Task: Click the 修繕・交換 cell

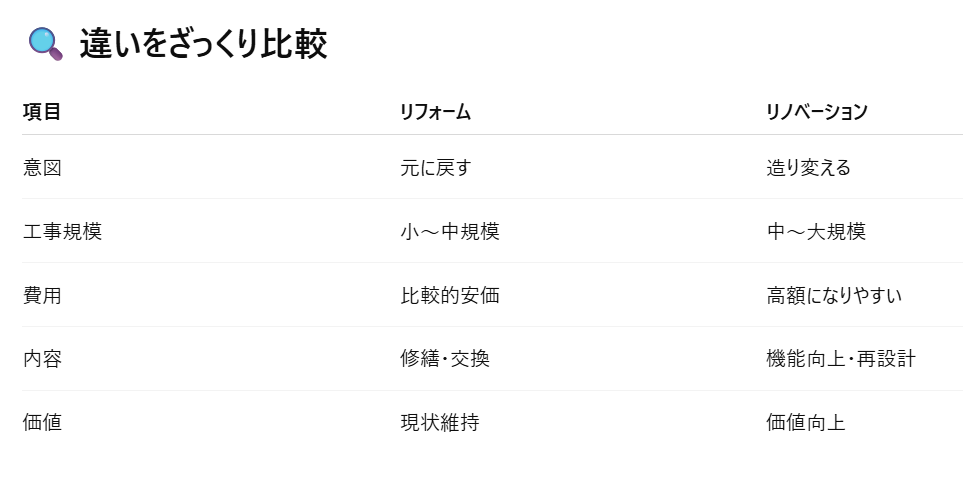Action: coord(444,358)
